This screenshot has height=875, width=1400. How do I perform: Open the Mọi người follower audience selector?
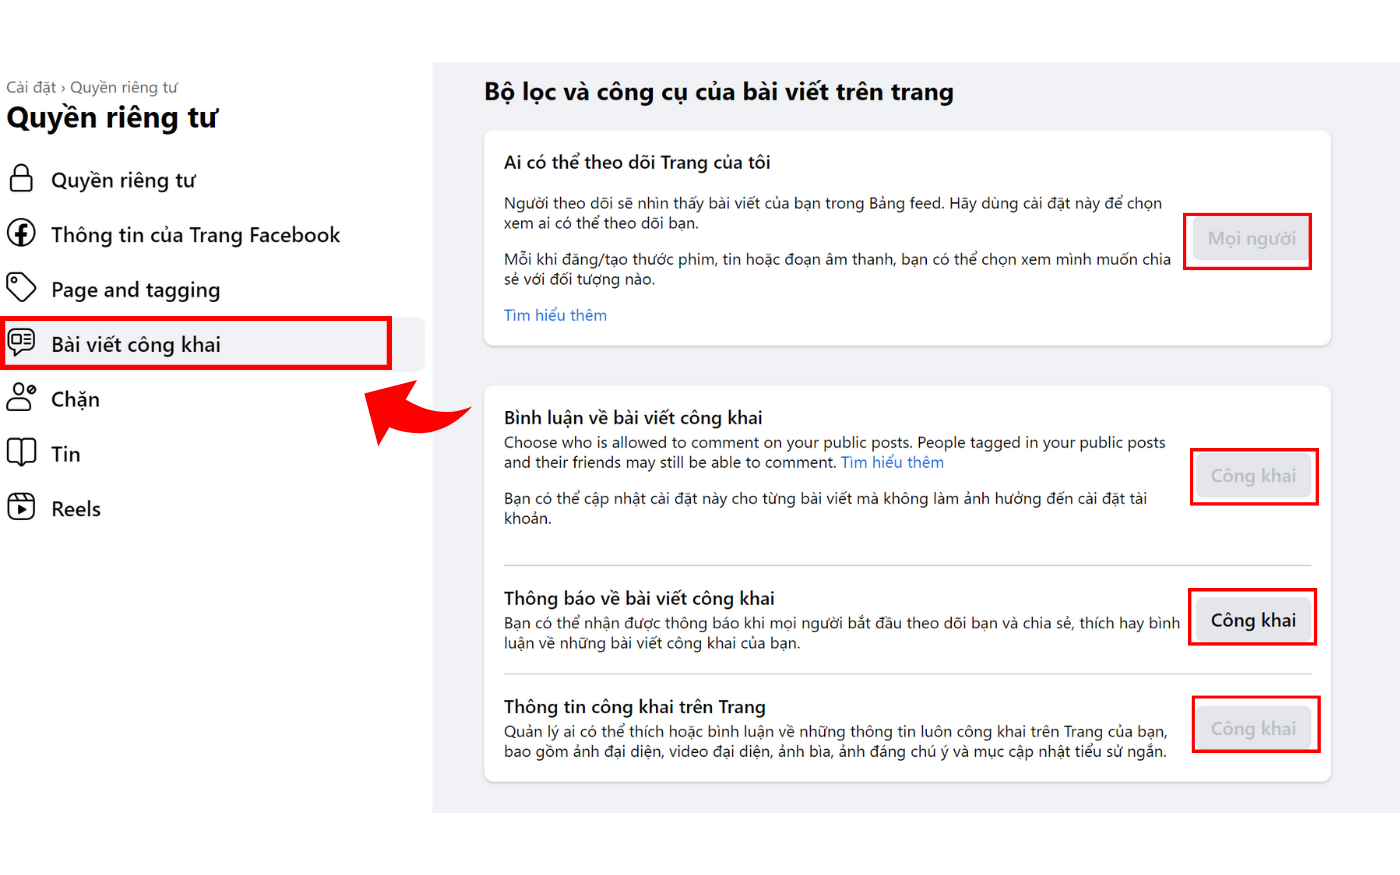tap(1251, 239)
